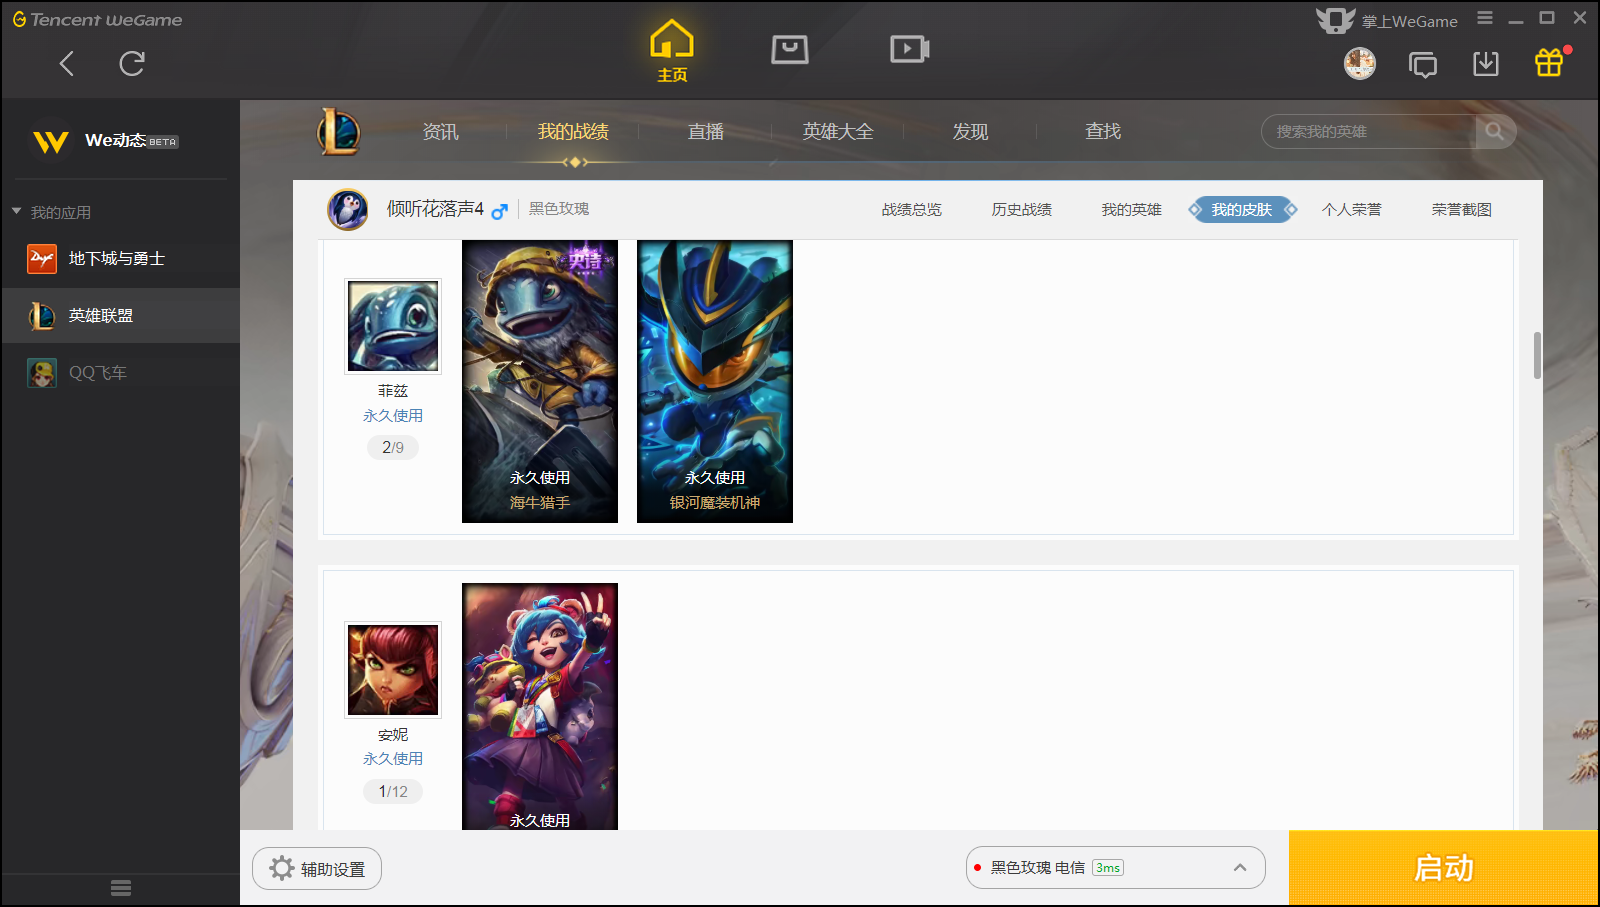Screen dimensions: 1600x907
Task: Click the 海牛猎手 skin card
Action: click(x=540, y=381)
